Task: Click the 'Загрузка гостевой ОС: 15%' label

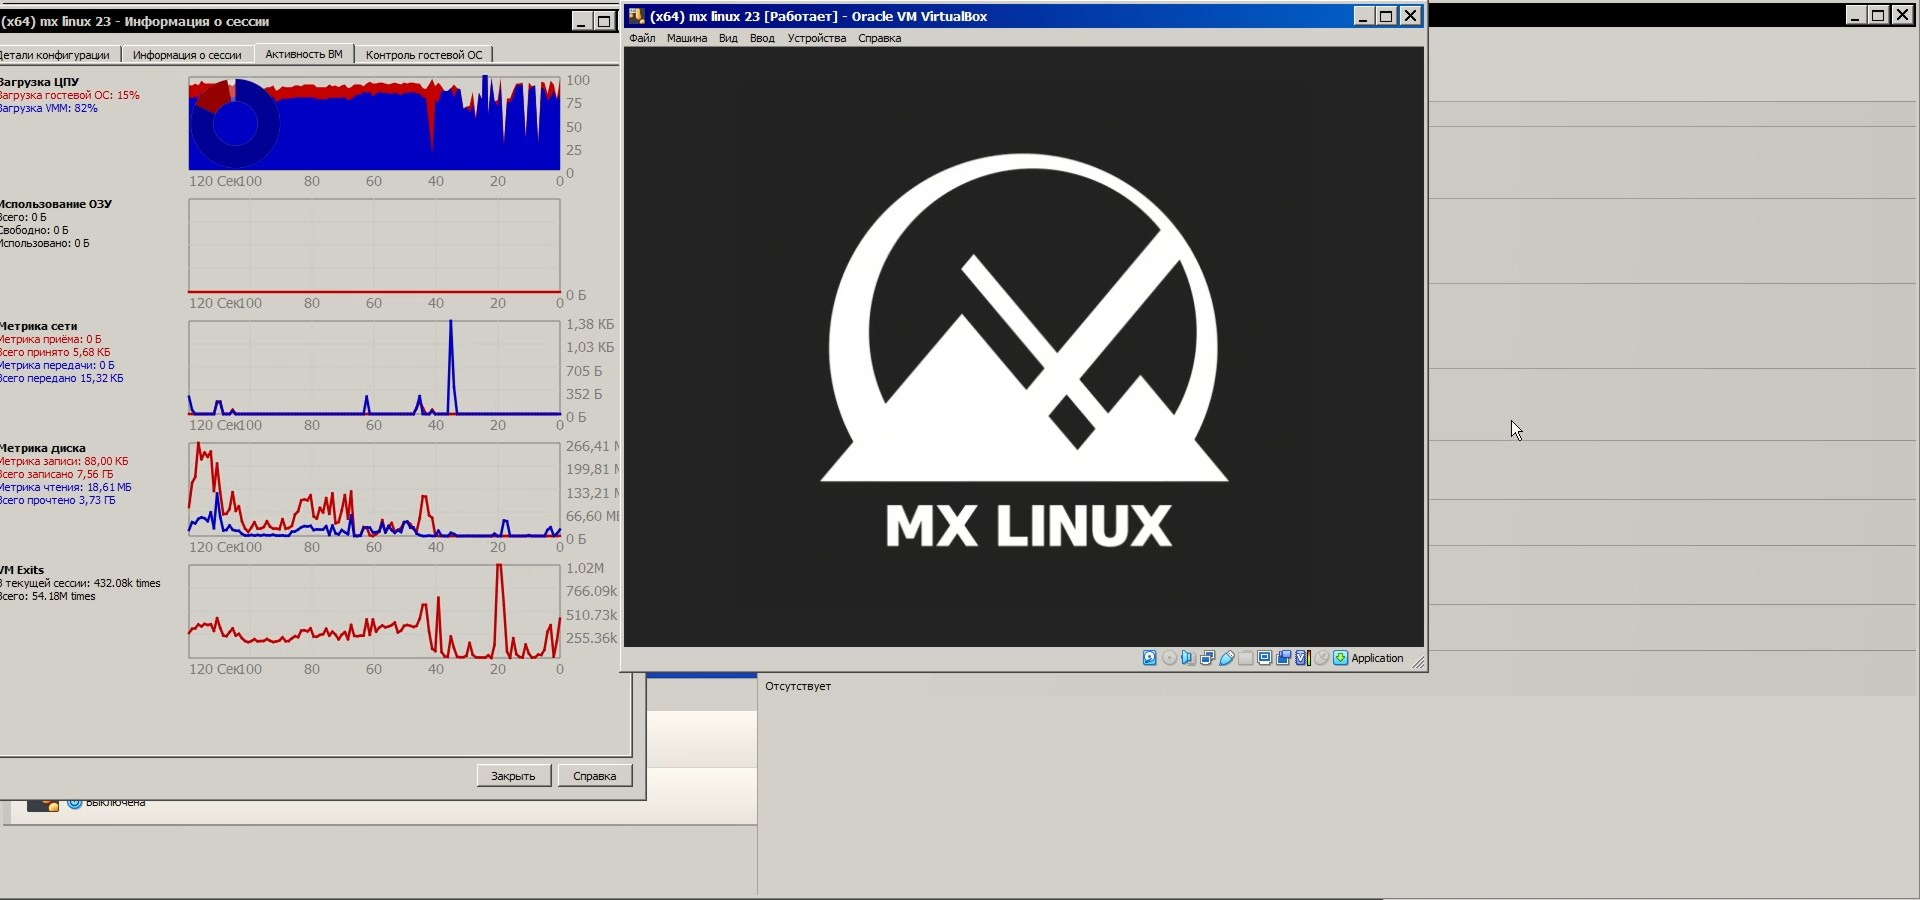Action: (x=70, y=95)
